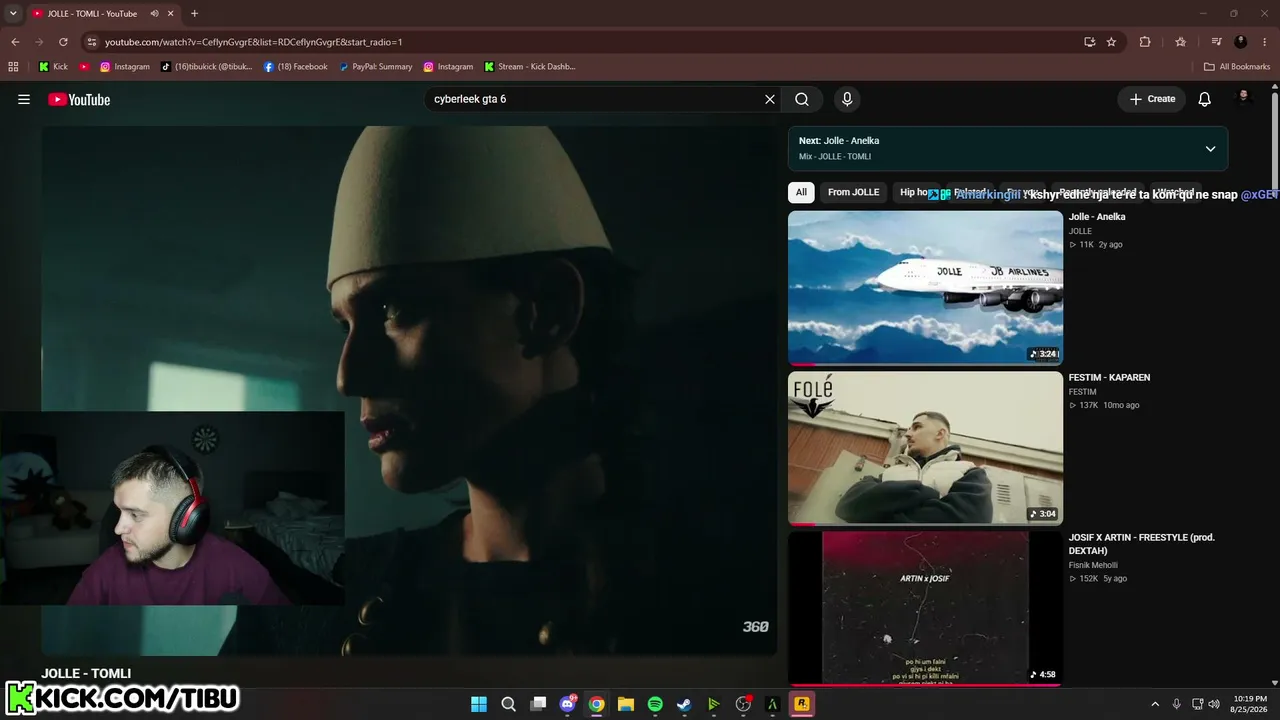The height and width of the screenshot is (720, 1280).
Task: Open the FESTIM - KAPAREN video thumbnail
Action: point(925,448)
